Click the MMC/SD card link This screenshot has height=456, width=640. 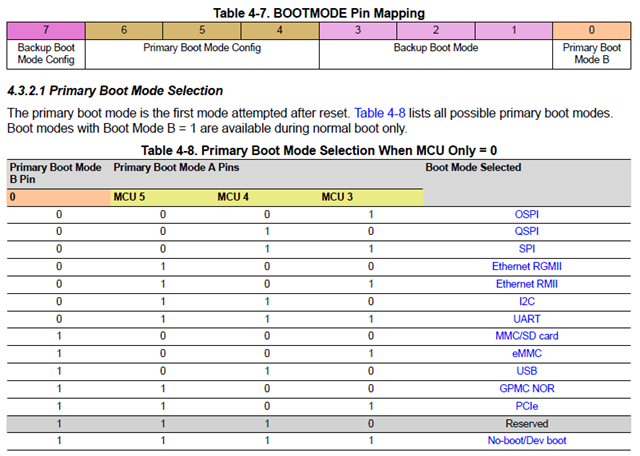524,336
